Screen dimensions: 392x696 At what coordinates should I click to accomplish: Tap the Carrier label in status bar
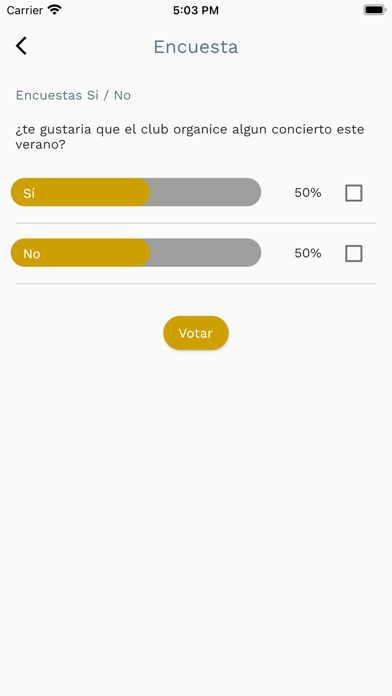25,10
